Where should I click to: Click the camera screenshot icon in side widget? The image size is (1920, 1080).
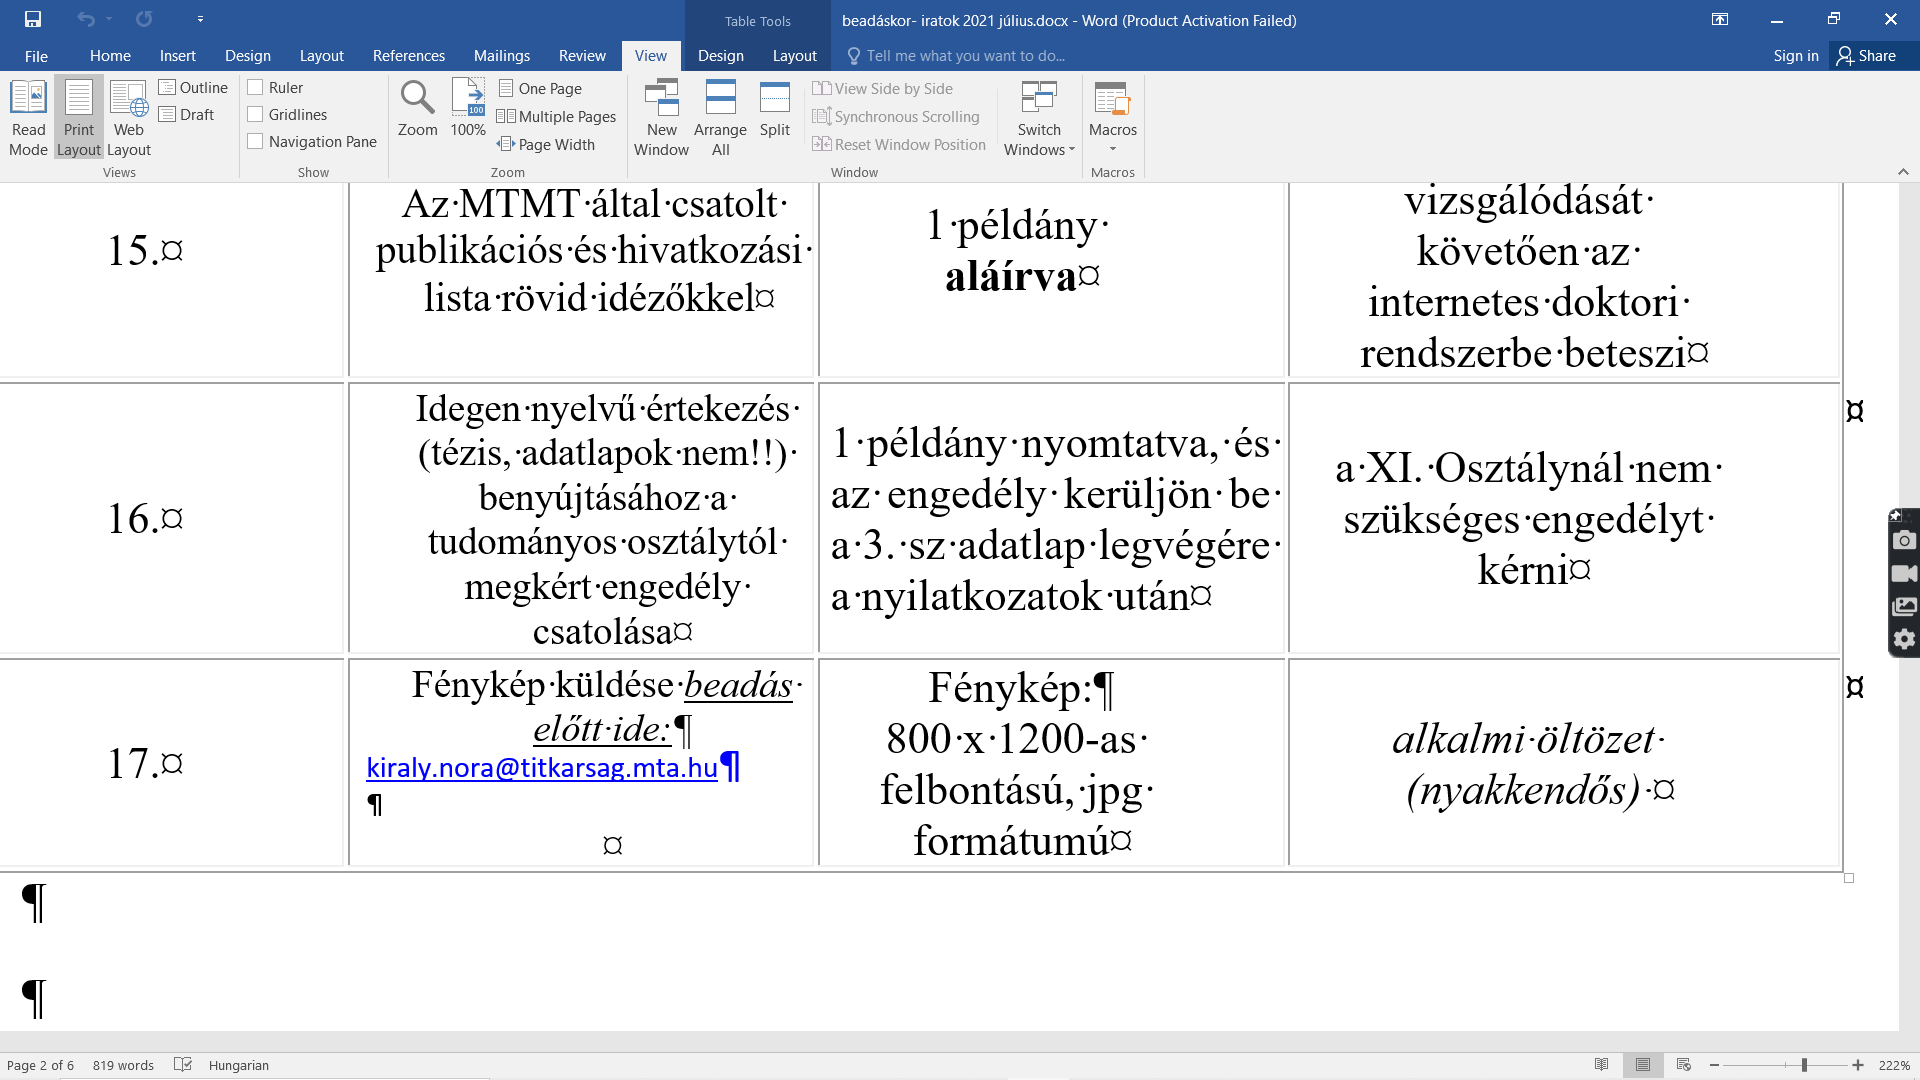pos(1904,540)
